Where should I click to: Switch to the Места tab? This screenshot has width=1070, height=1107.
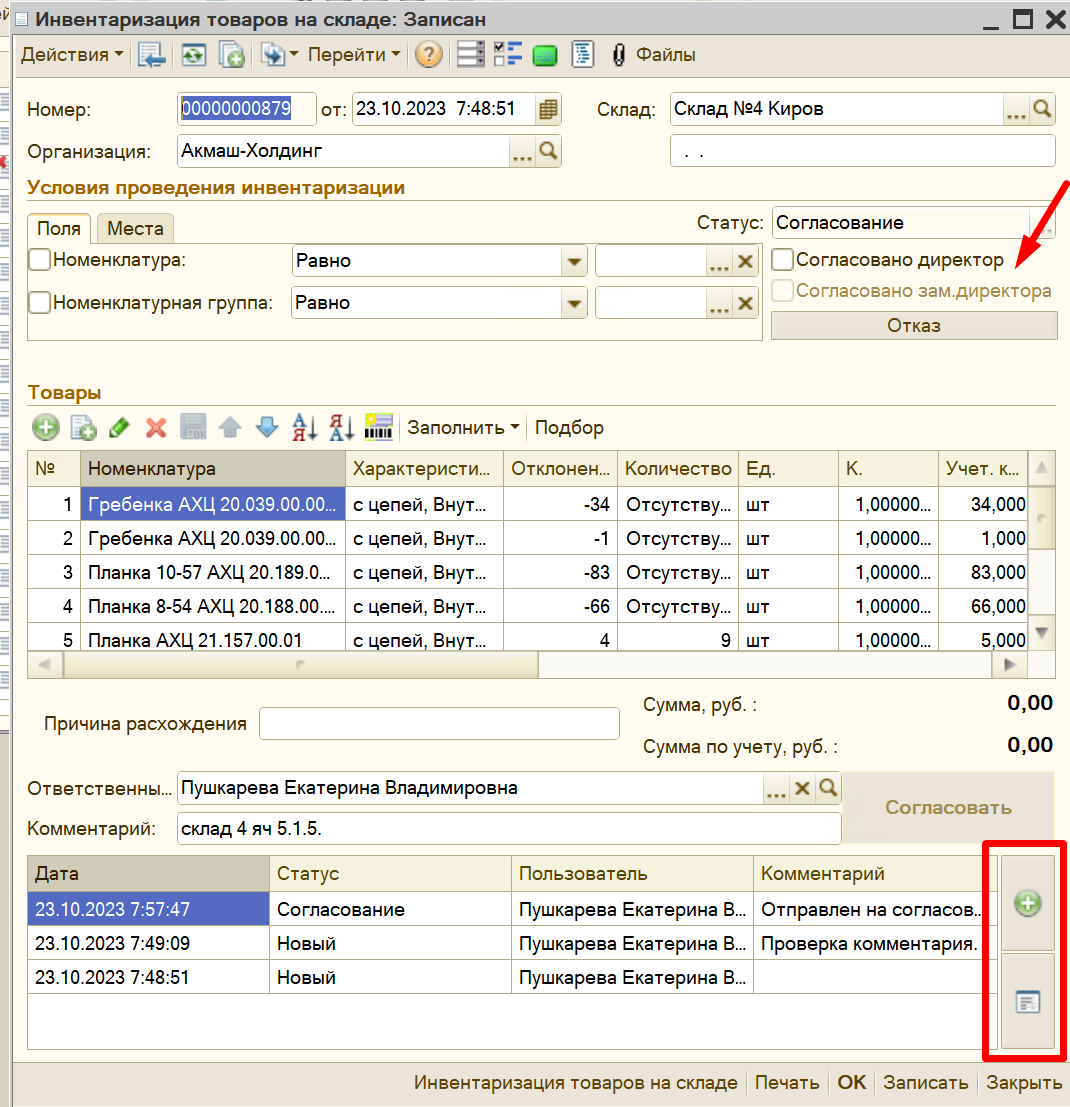pos(135,229)
